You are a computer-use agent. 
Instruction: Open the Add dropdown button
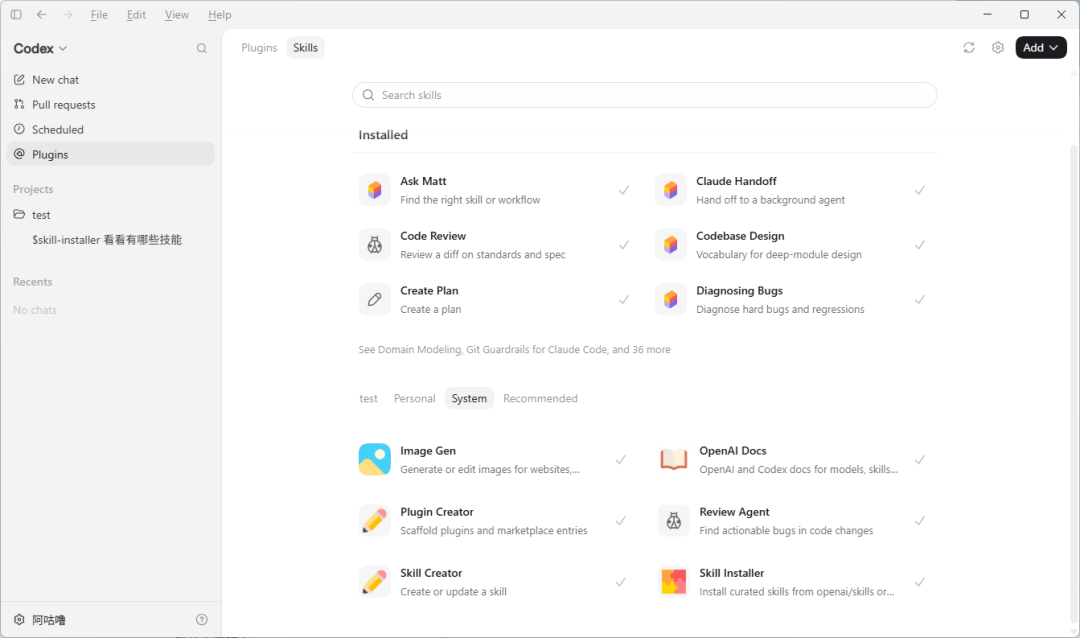pyautogui.click(x=1041, y=48)
